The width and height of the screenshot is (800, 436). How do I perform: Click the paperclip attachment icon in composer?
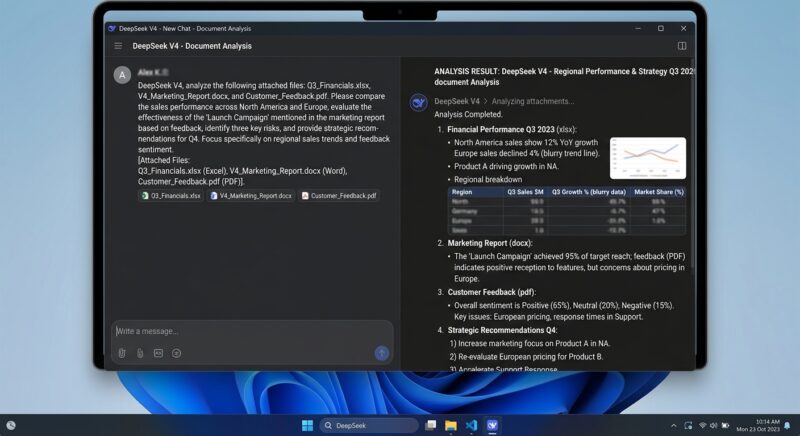coord(140,353)
